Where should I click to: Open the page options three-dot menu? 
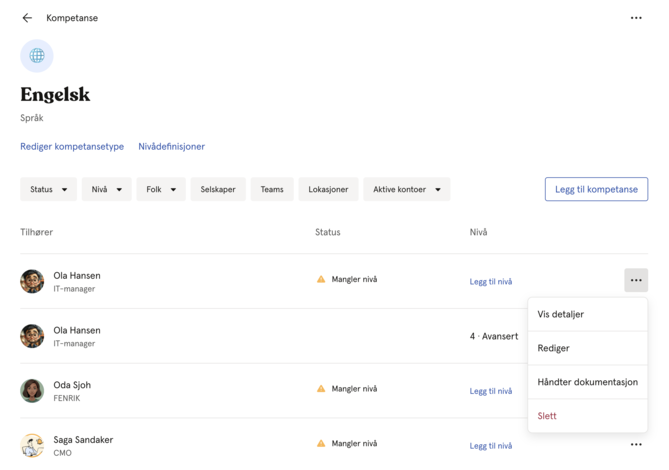point(636,18)
